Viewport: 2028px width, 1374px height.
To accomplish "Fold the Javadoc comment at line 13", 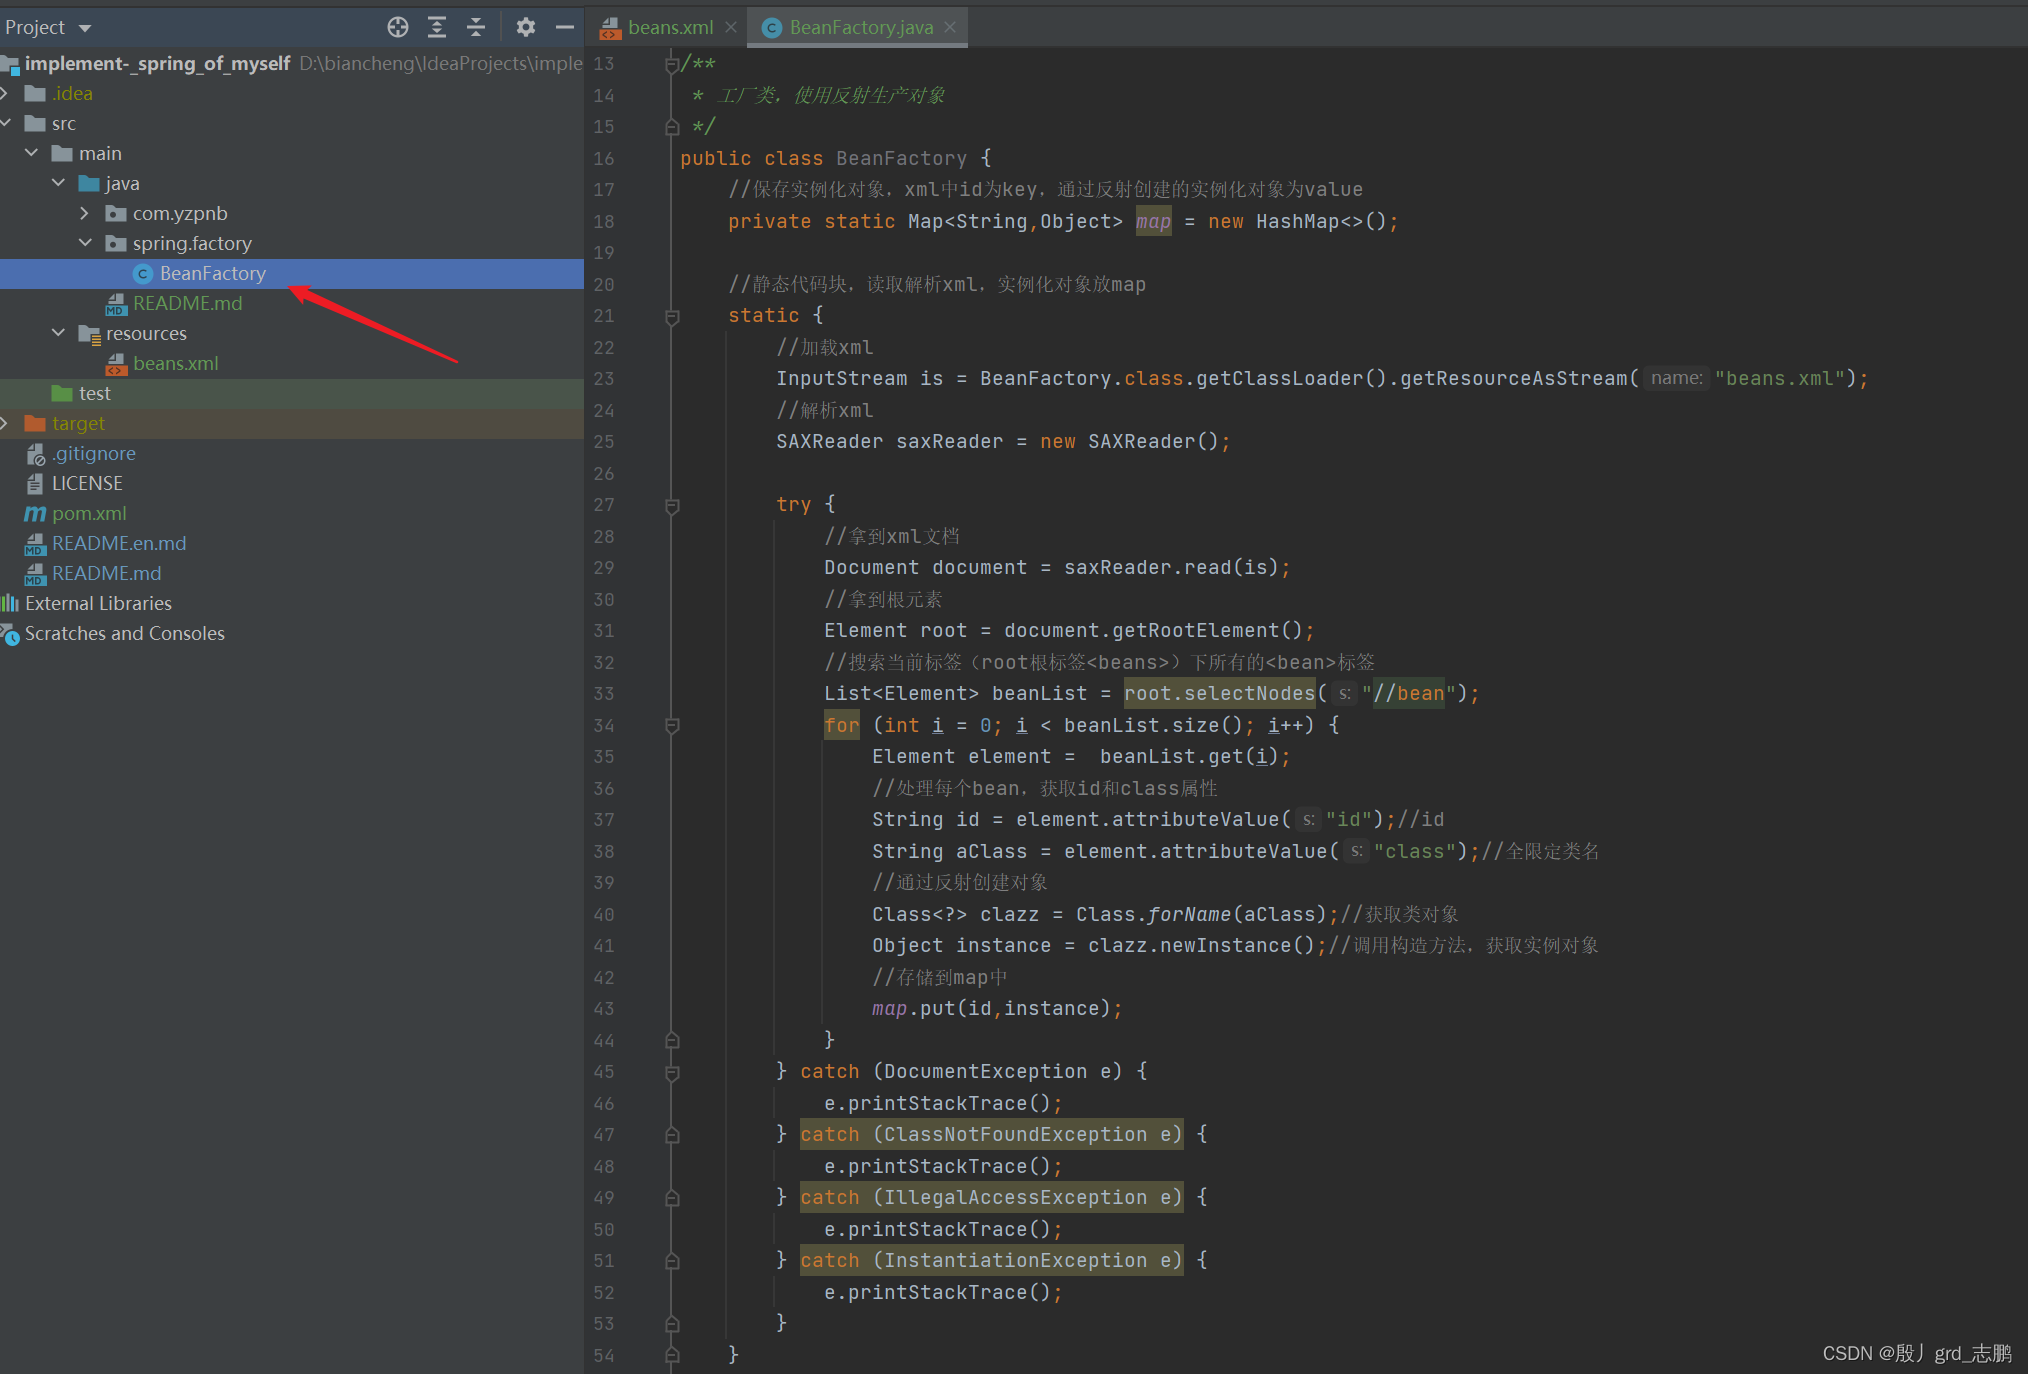I will 672,65.
